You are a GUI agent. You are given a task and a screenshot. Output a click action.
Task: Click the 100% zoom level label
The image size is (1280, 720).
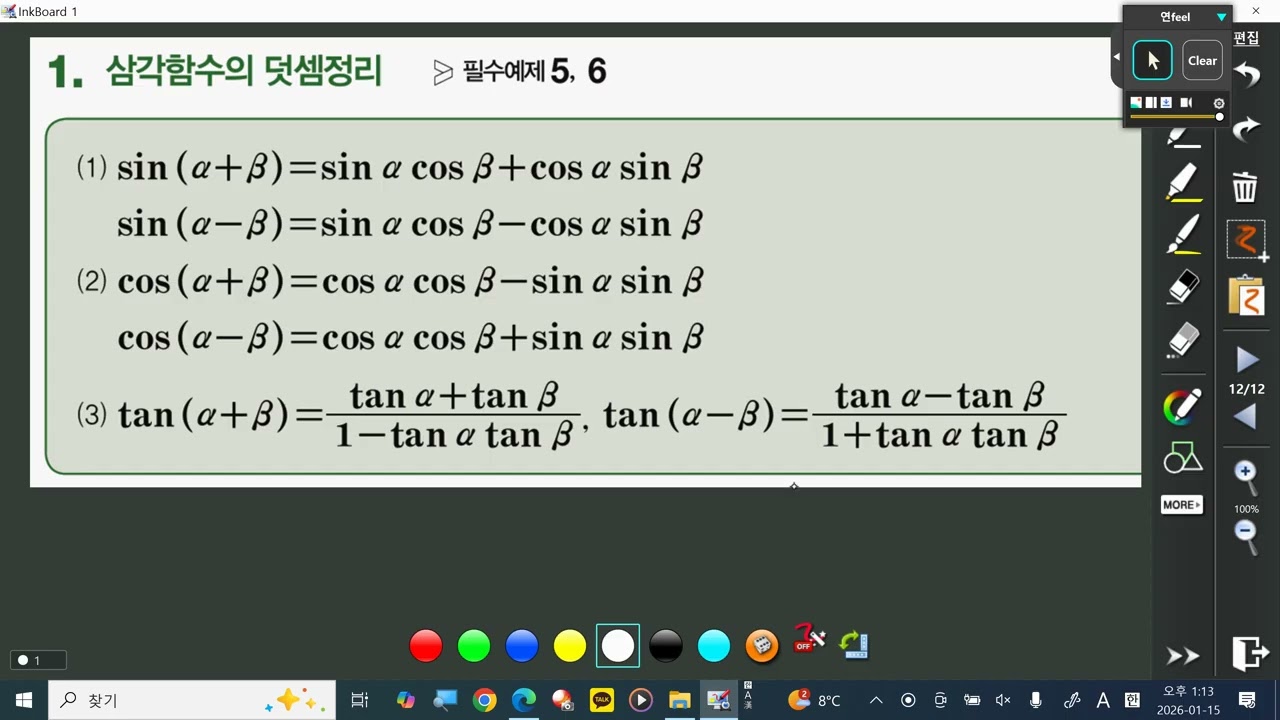(x=1247, y=509)
